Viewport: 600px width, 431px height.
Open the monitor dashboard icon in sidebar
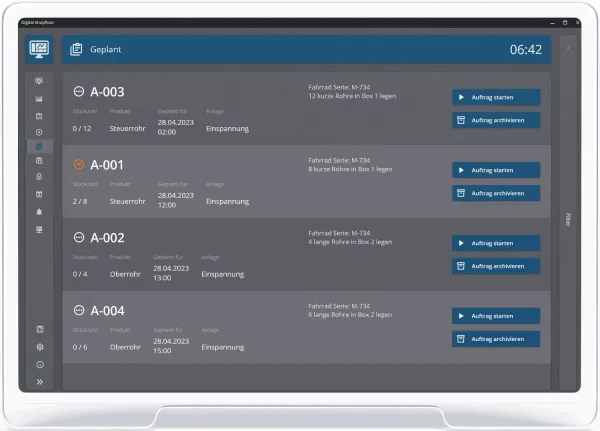pos(39,80)
